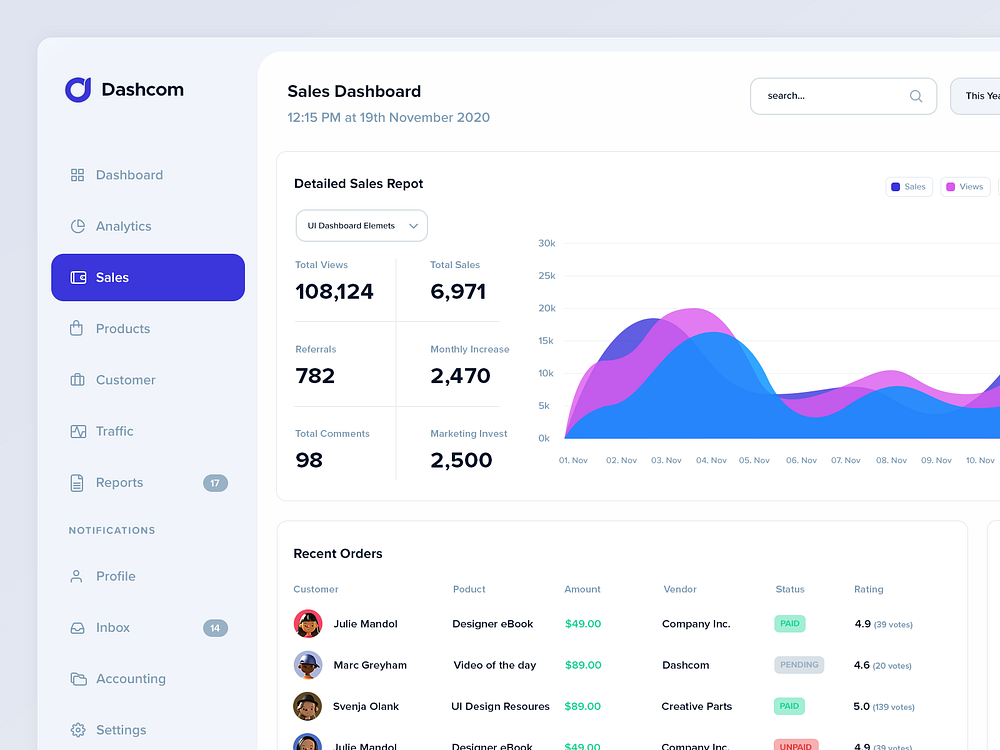Screen dimensions: 1000x750
Task: Click the search magnifier icon
Action: (915, 96)
